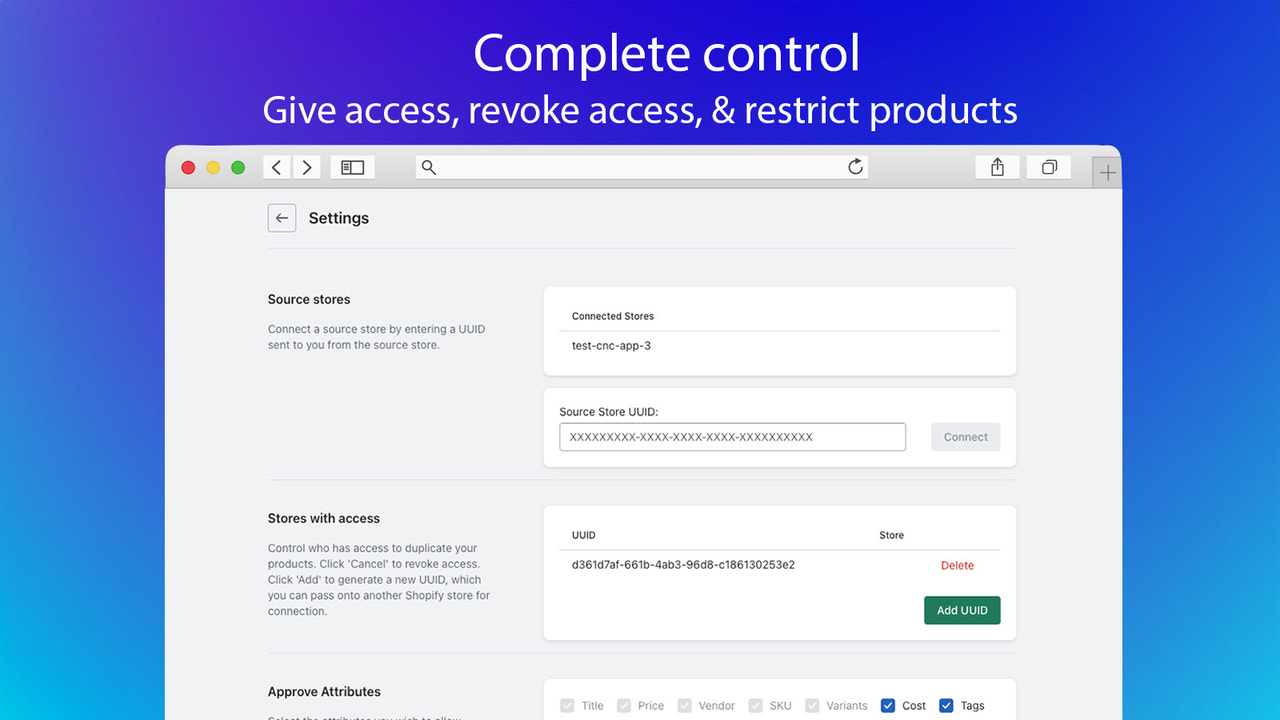
Task: Select connected store test-cnc-app-3
Action: pos(612,346)
